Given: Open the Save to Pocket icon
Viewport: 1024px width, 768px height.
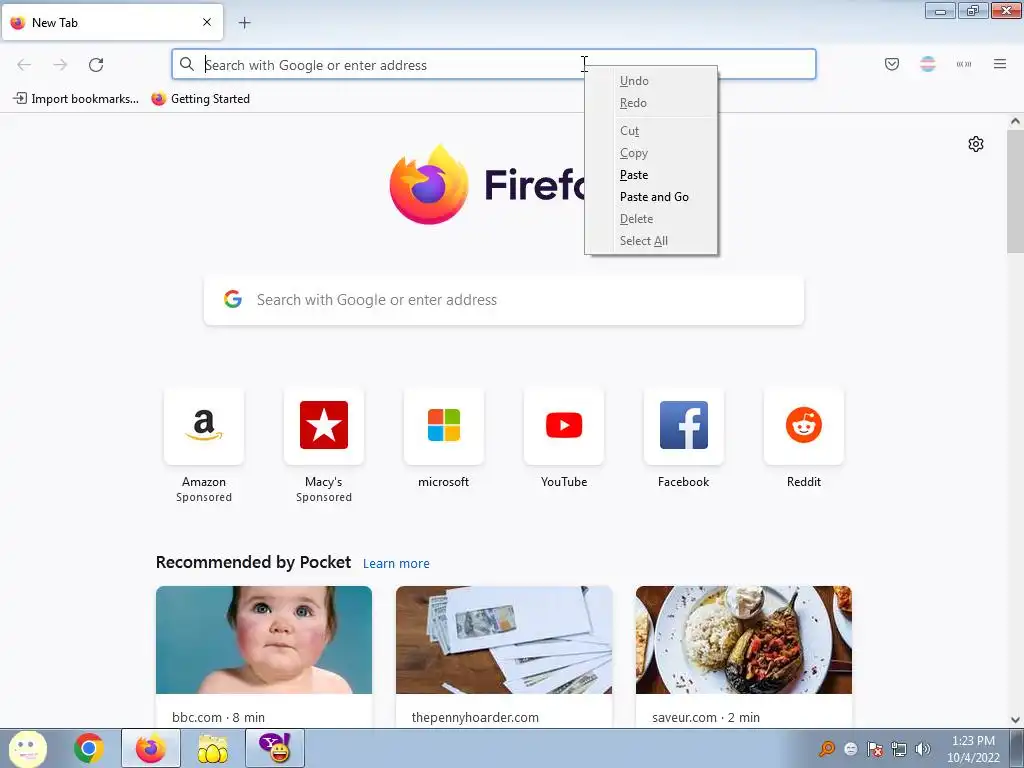Looking at the screenshot, I should (x=891, y=64).
